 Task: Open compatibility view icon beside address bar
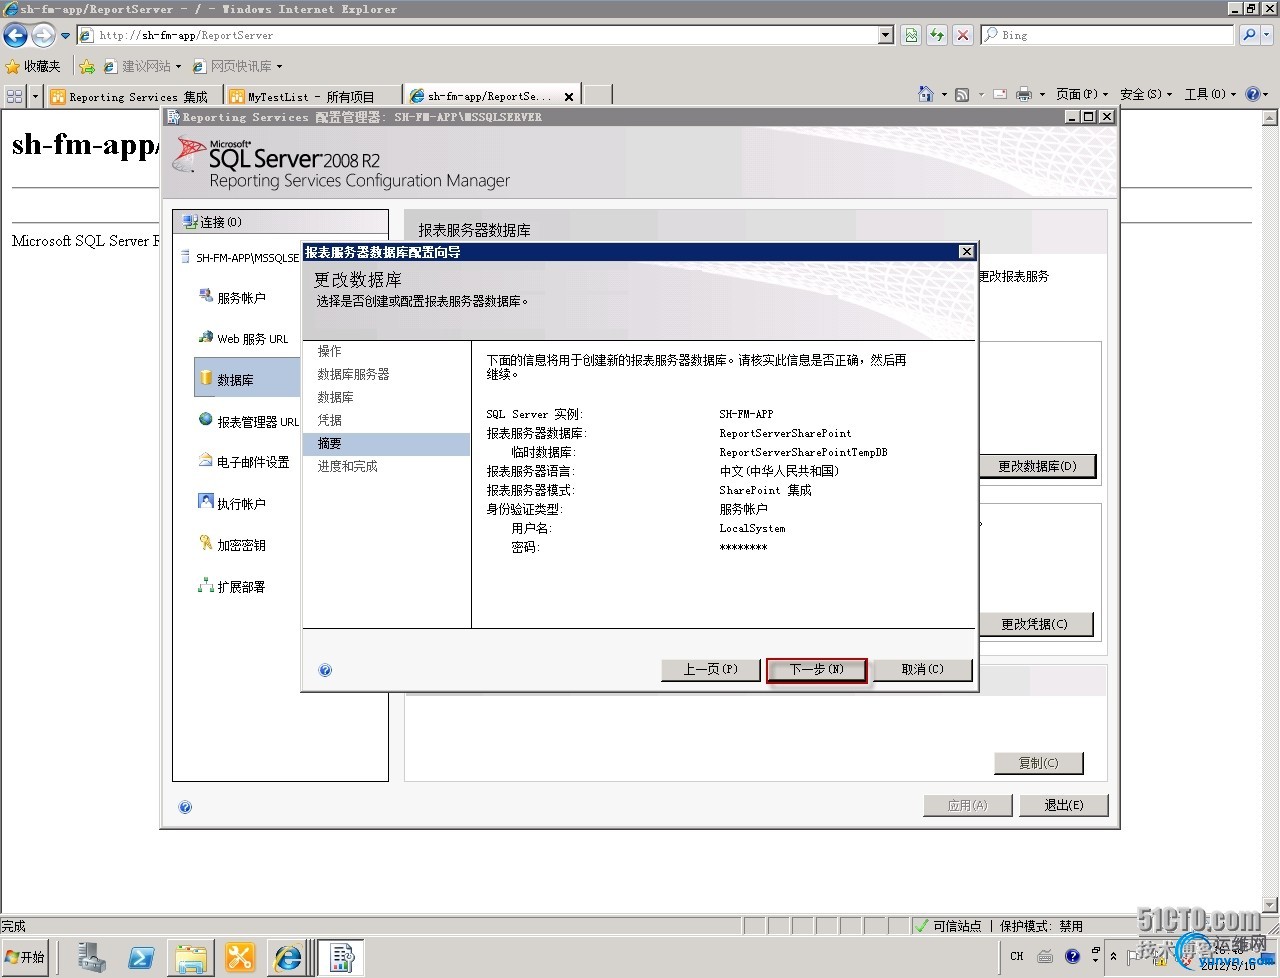911,35
